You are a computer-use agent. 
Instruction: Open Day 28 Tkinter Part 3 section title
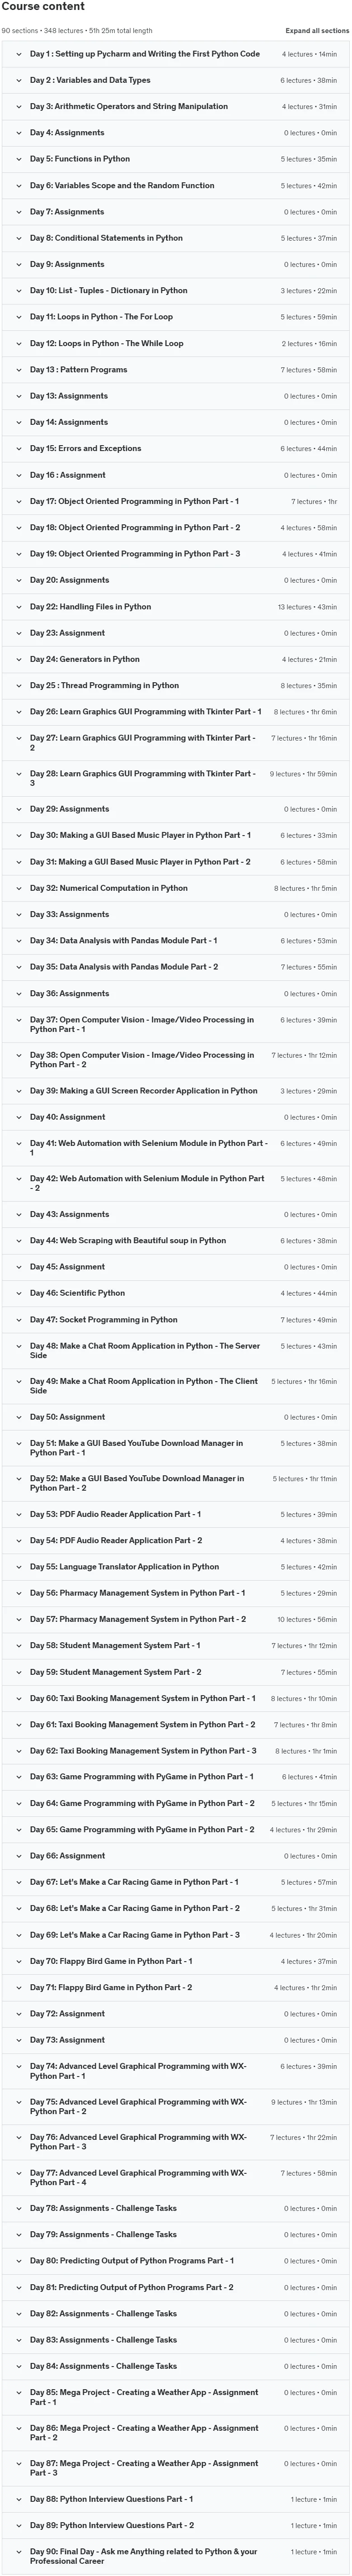(143, 778)
